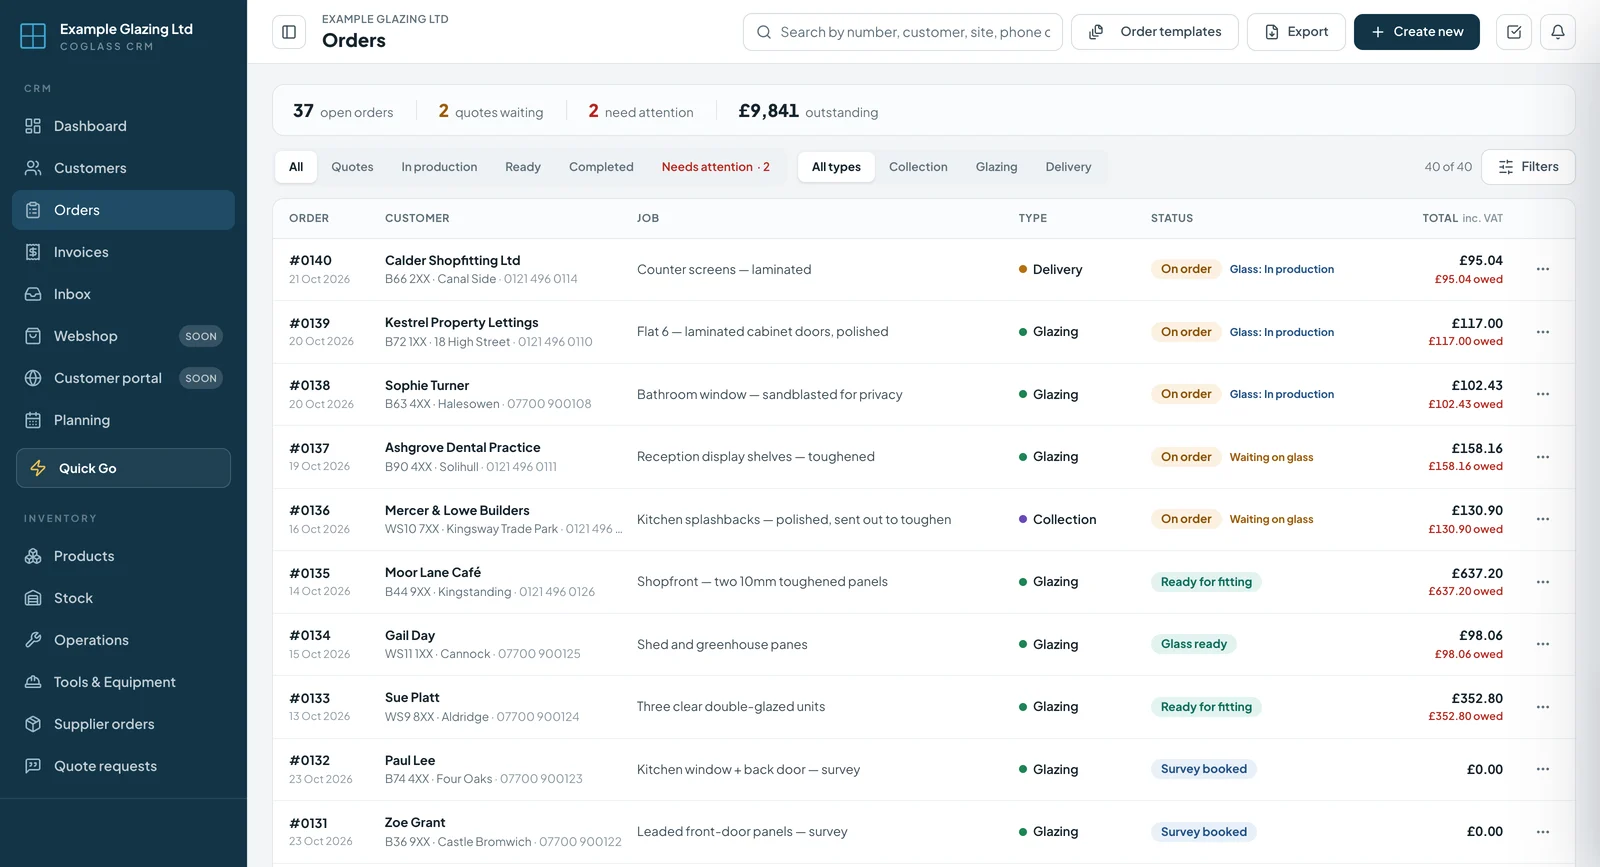
Task: Click the Supplier orders box icon
Action: [33, 724]
